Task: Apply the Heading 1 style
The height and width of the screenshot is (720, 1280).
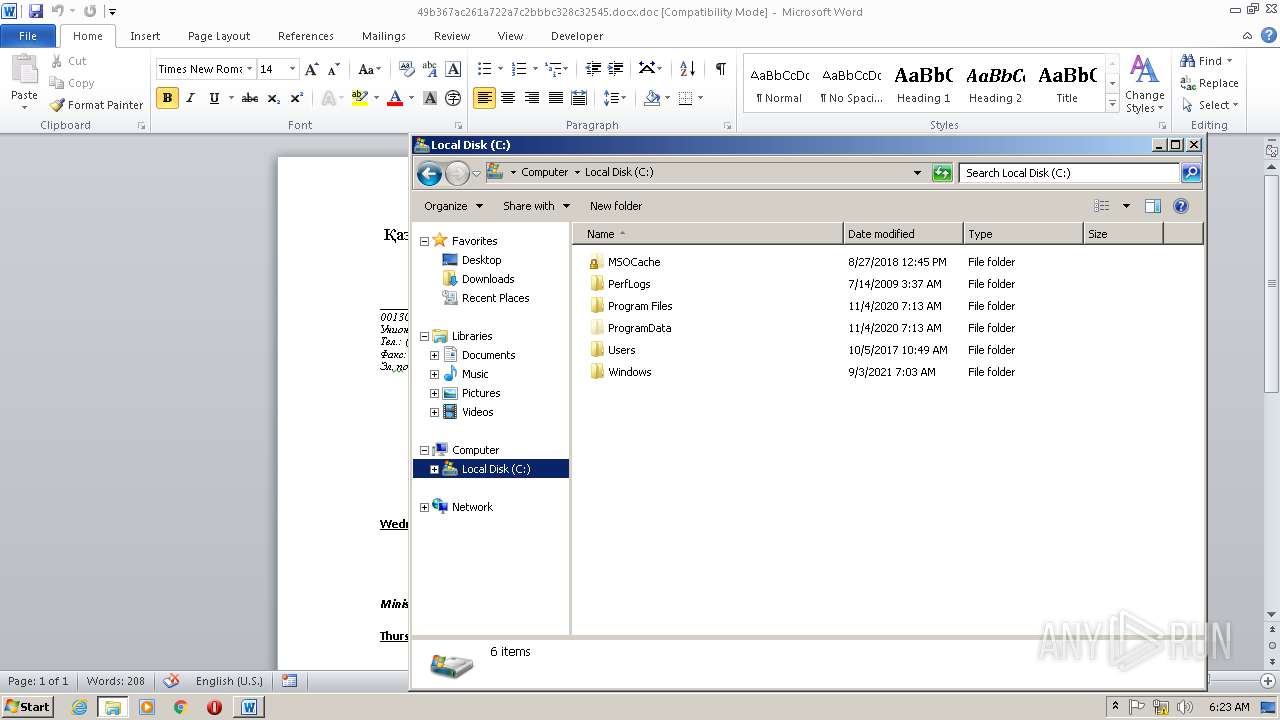Action: tap(923, 84)
